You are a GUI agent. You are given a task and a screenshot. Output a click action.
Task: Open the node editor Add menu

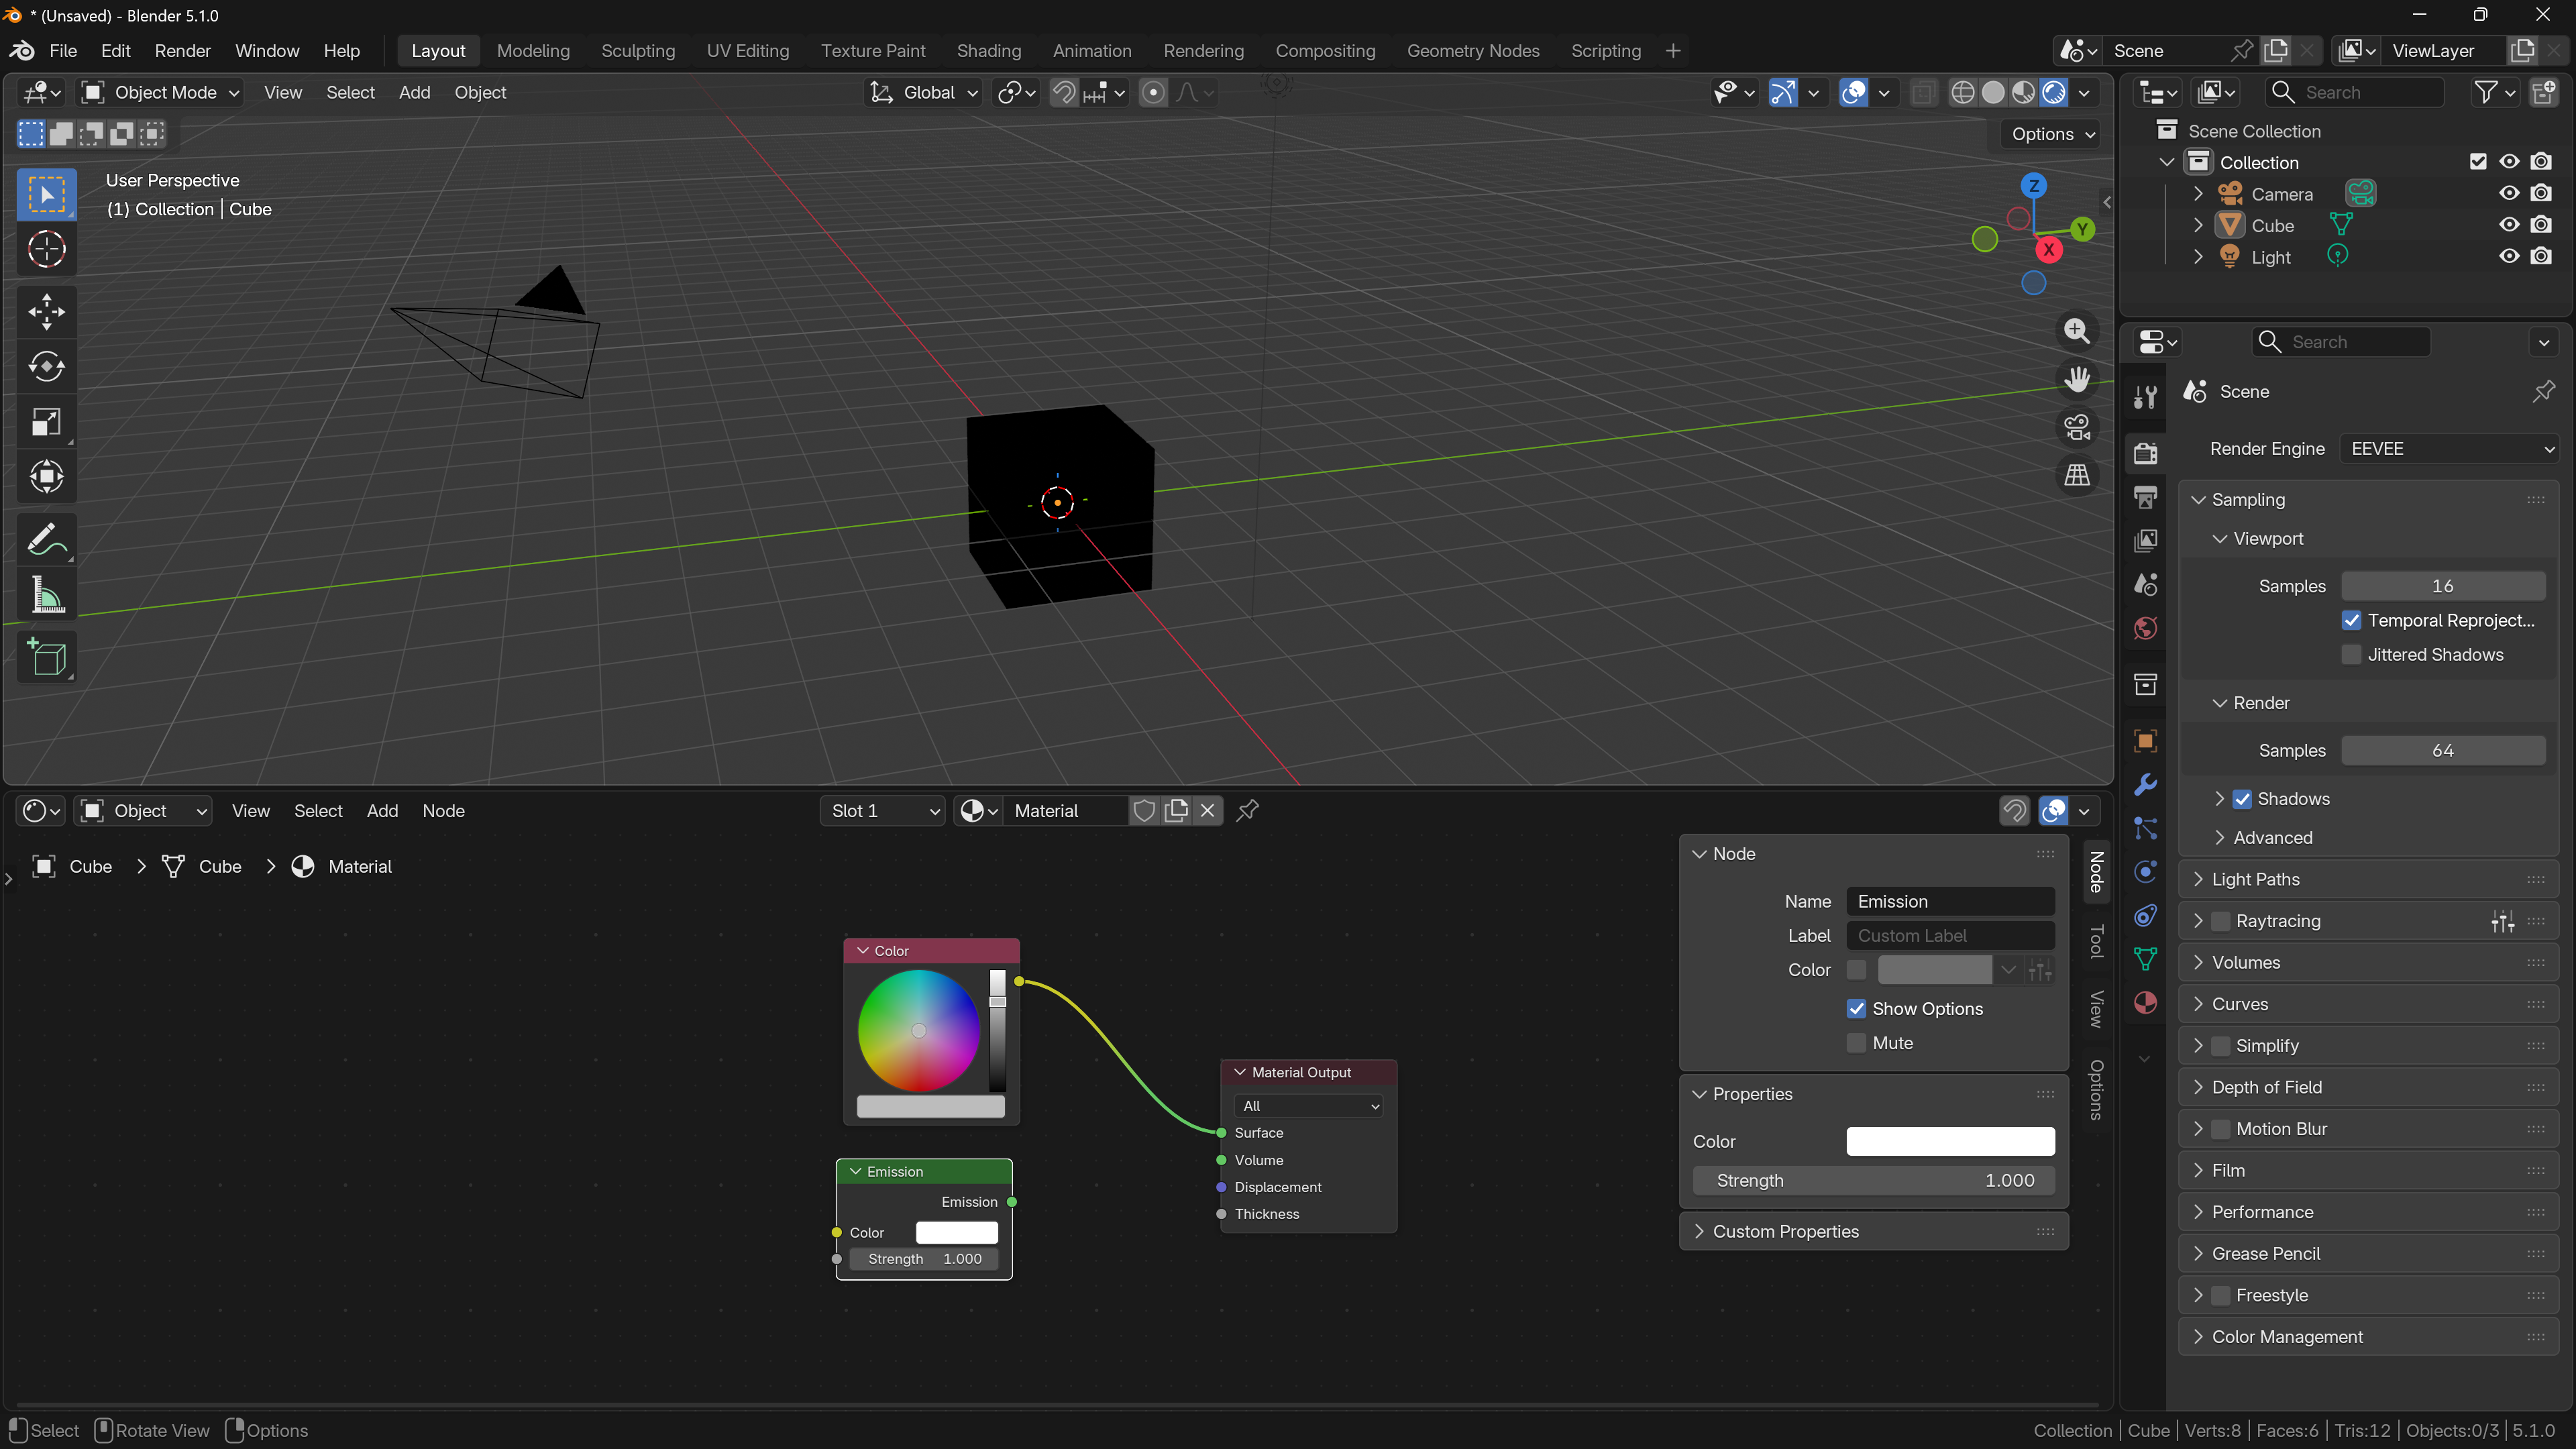pyautogui.click(x=382, y=811)
